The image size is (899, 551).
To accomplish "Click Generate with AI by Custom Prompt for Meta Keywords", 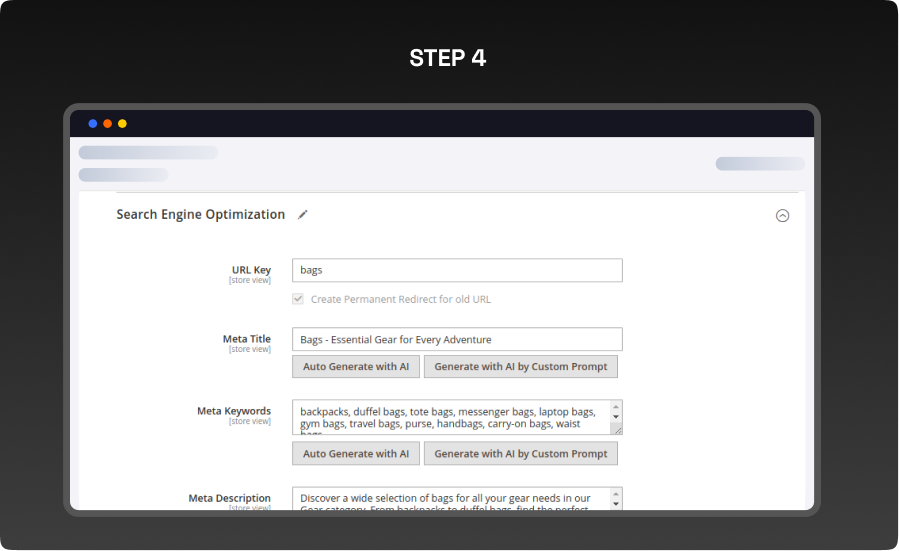I will (520, 454).
